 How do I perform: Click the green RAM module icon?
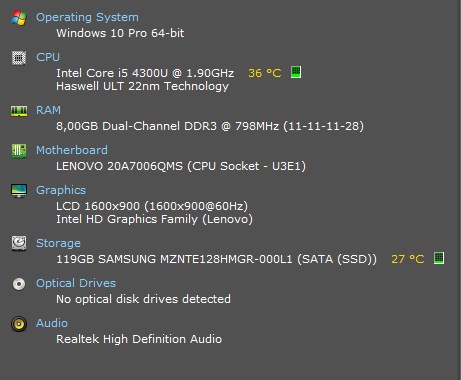point(19,111)
